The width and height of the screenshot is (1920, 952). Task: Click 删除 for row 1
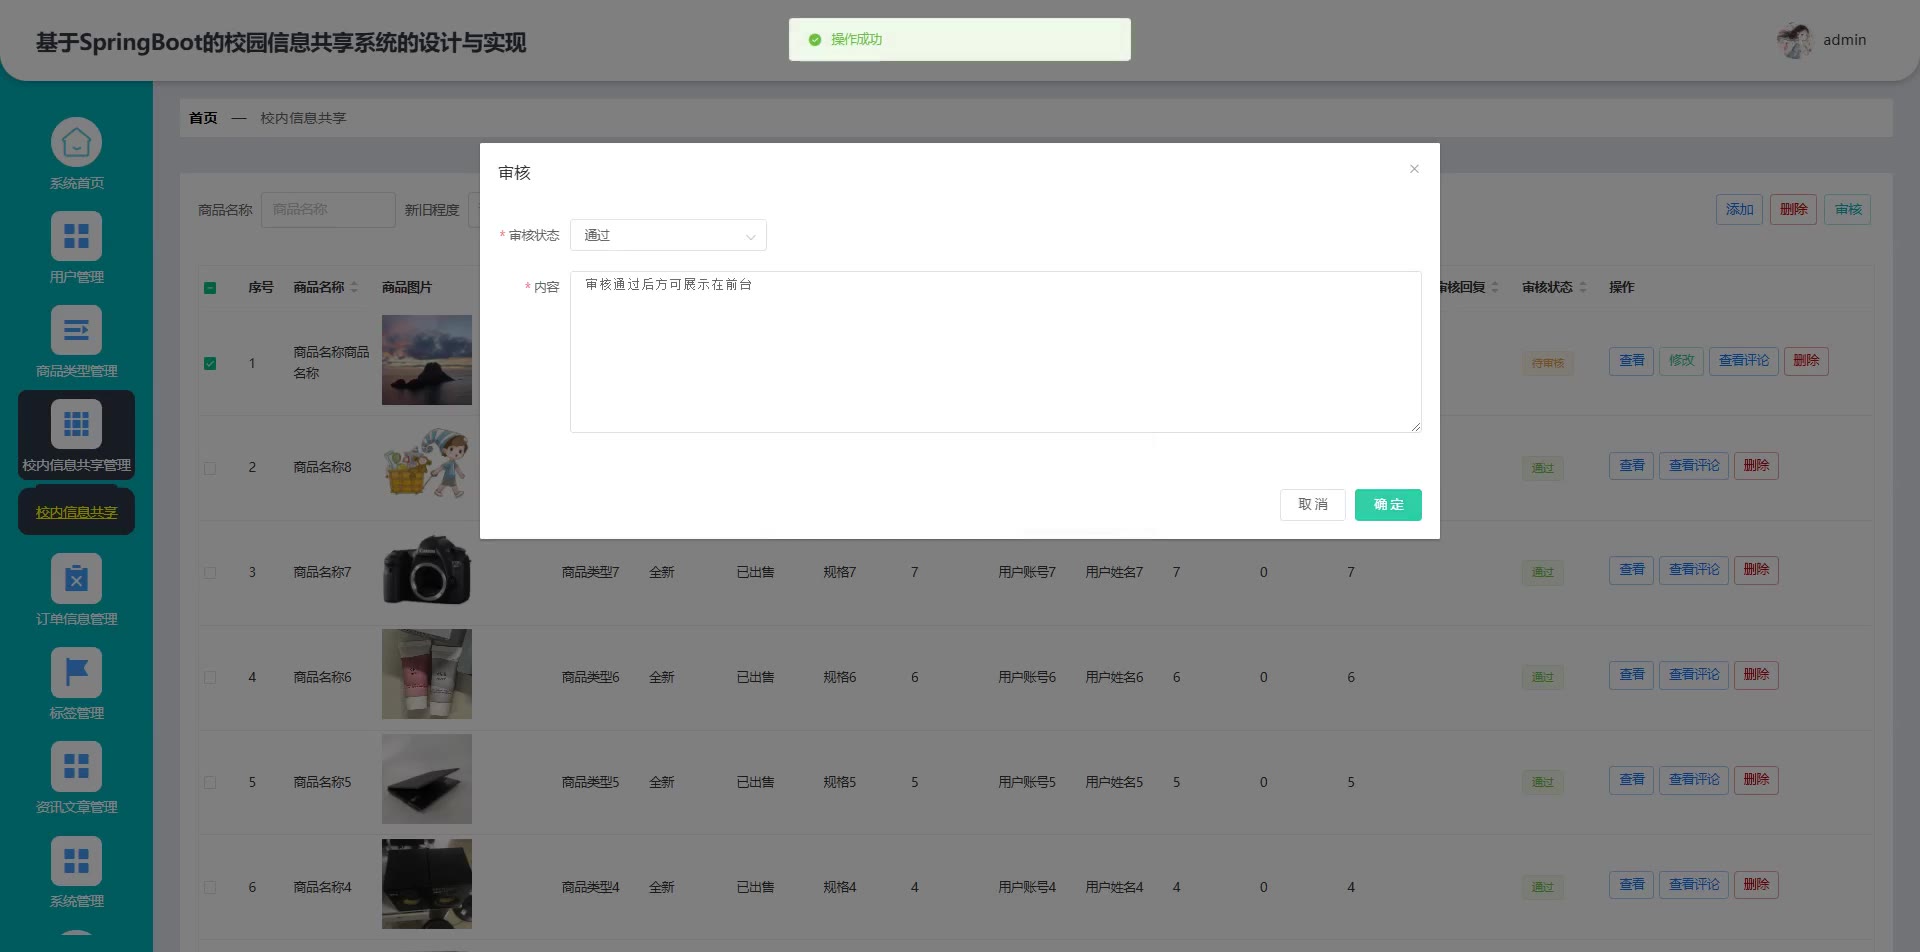(1806, 361)
